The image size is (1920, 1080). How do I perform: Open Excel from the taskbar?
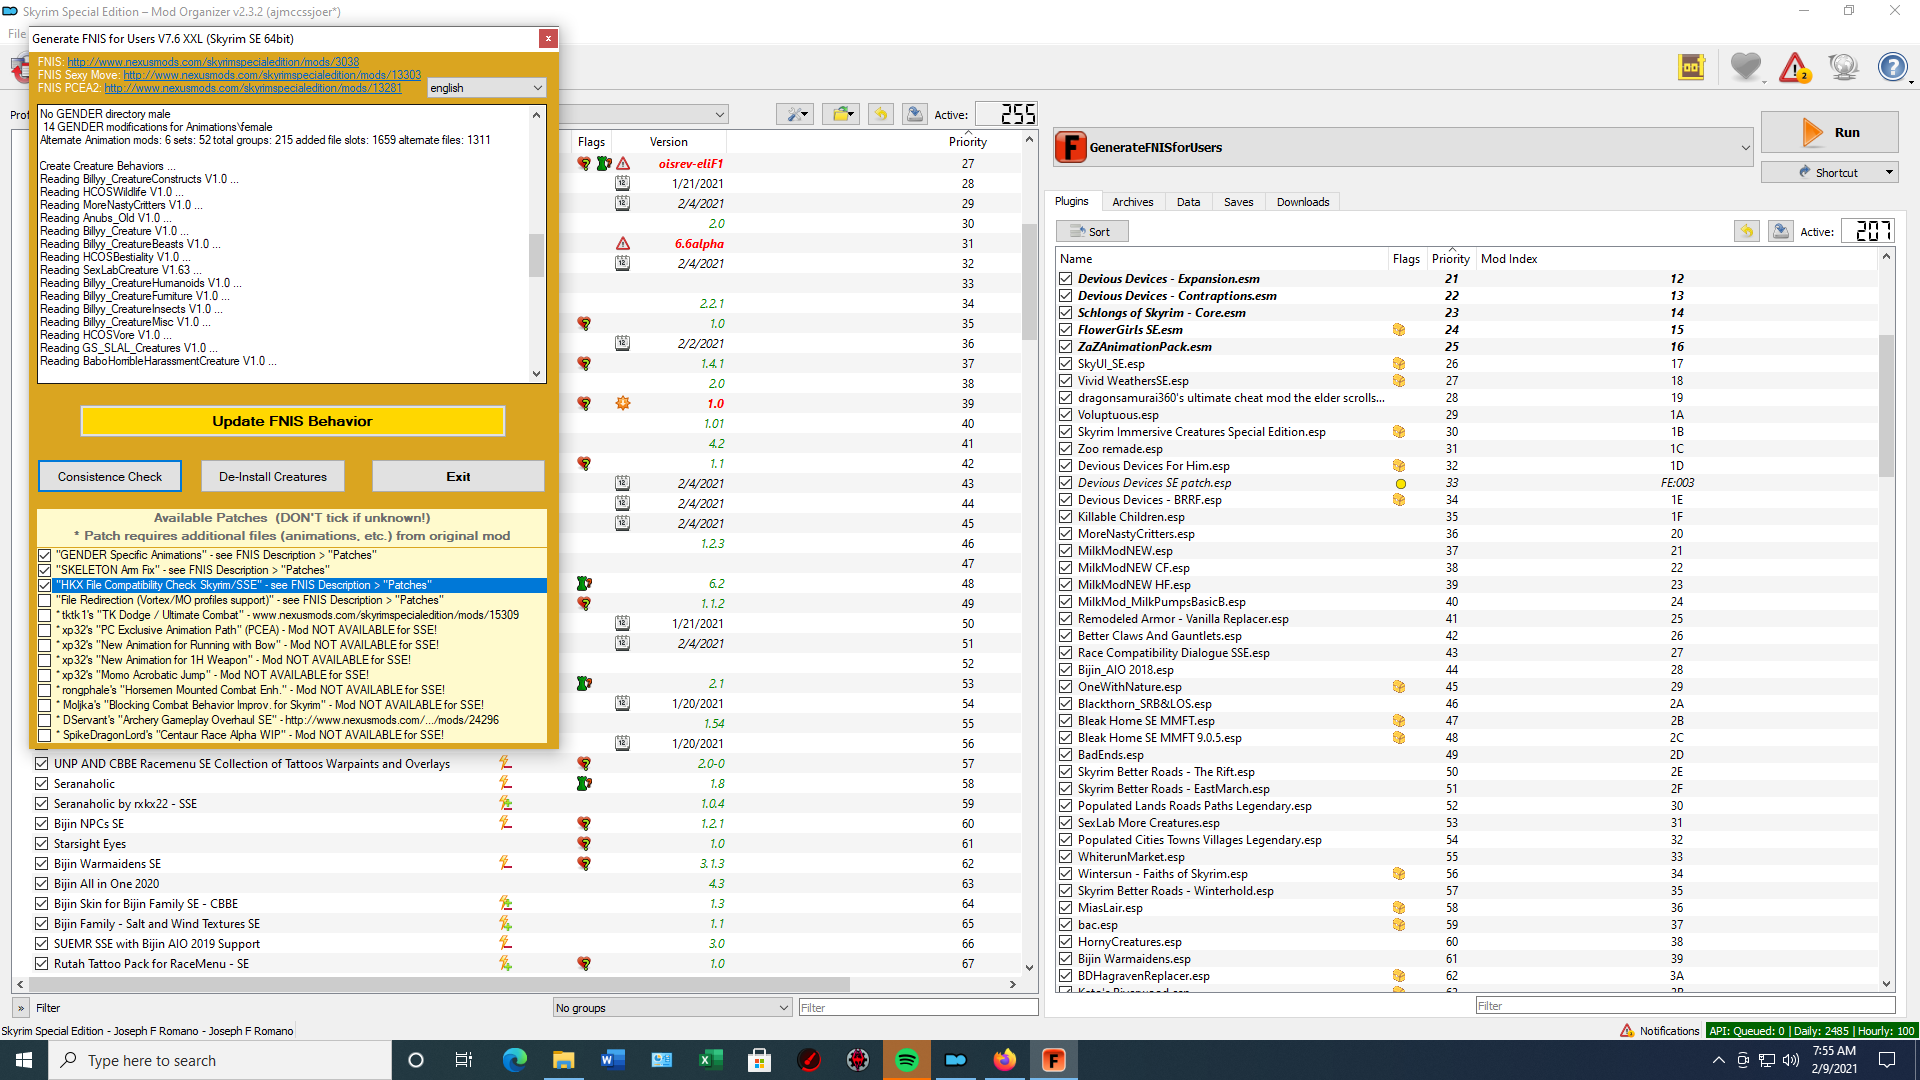(711, 1060)
